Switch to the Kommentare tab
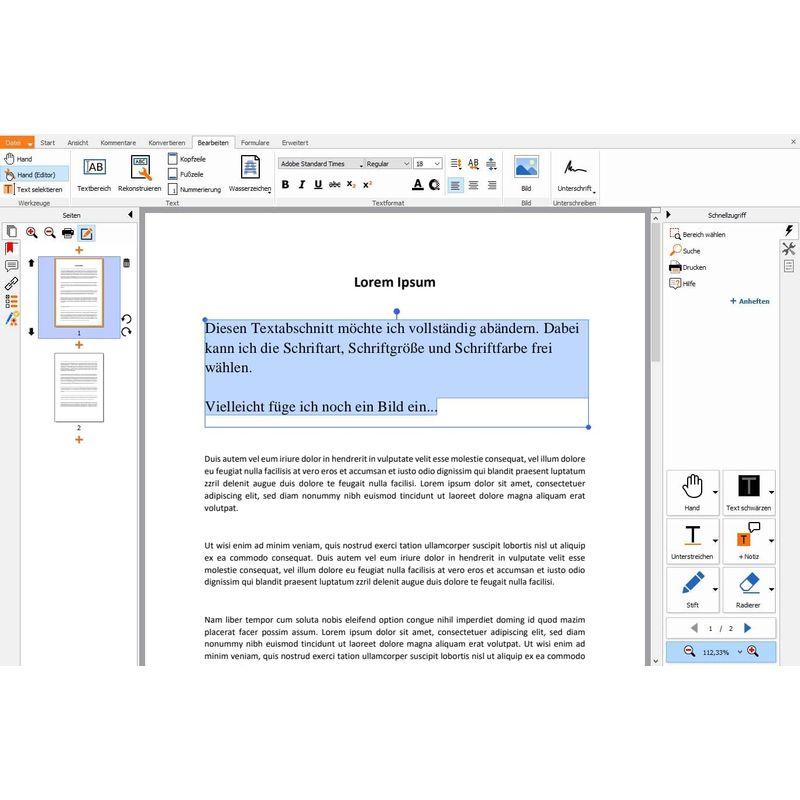Screen dimensions: 800x800 click(x=118, y=143)
